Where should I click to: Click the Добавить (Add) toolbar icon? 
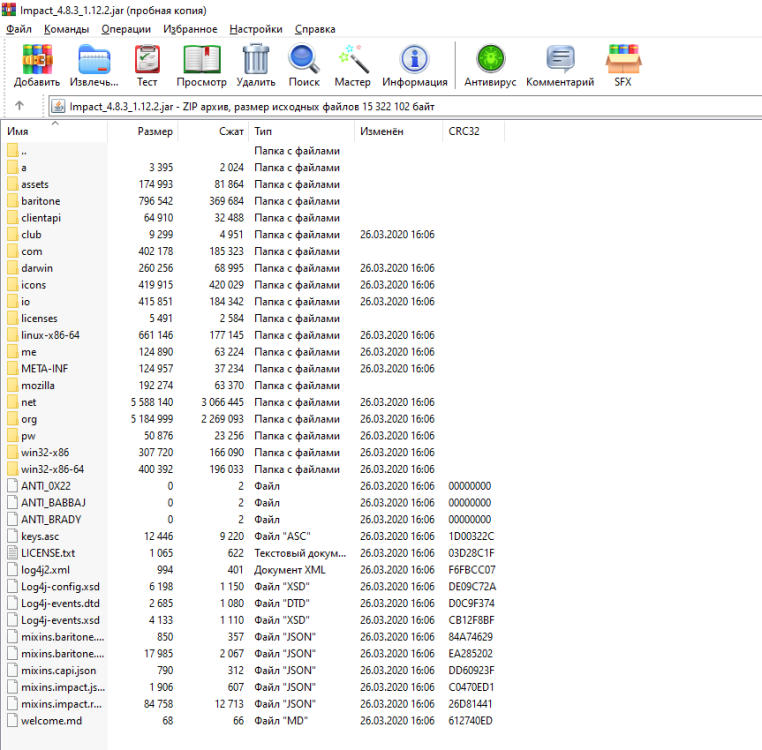(37, 59)
